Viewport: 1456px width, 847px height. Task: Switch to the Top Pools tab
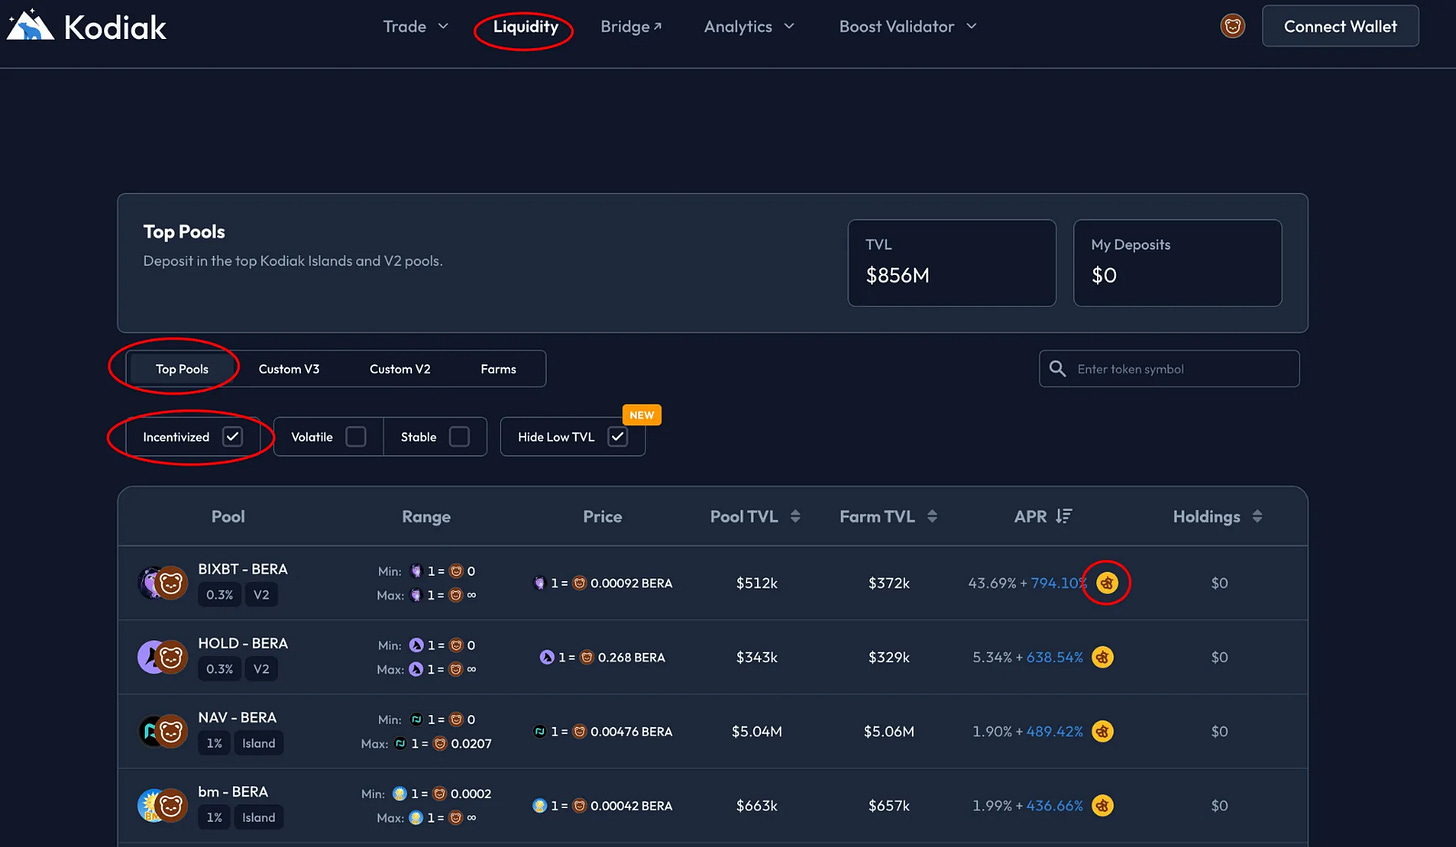182,369
